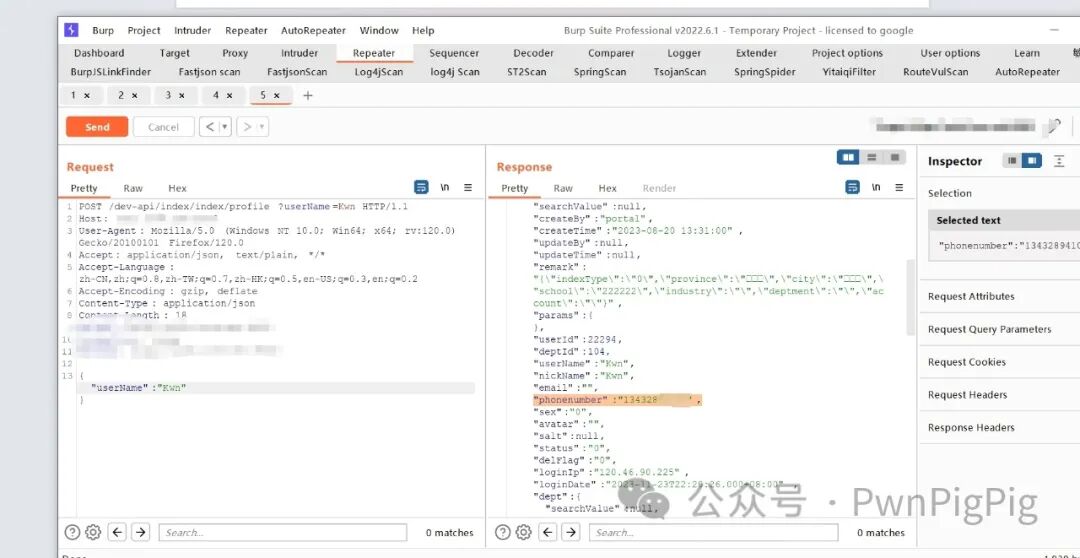Open the RouteVulScan extension tab
1080x558 pixels.
pyautogui.click(x=935, y=72)
